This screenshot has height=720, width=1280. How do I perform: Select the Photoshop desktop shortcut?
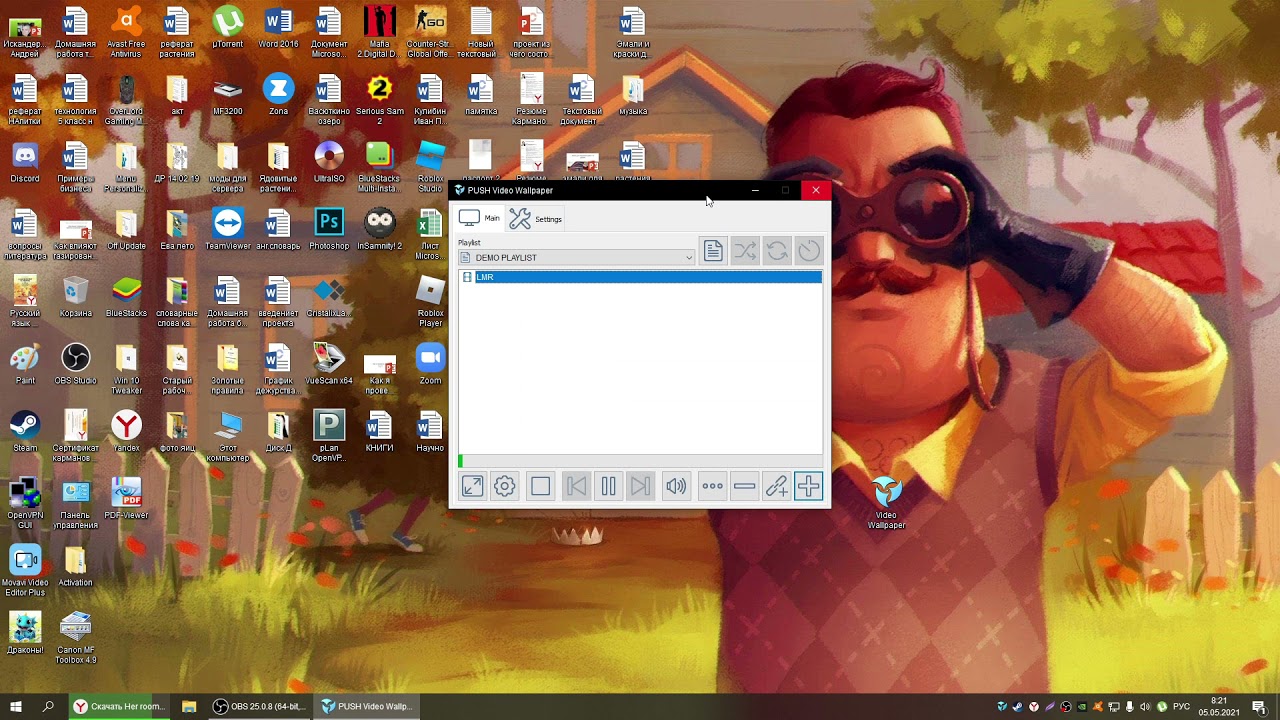tap(329, 230)
